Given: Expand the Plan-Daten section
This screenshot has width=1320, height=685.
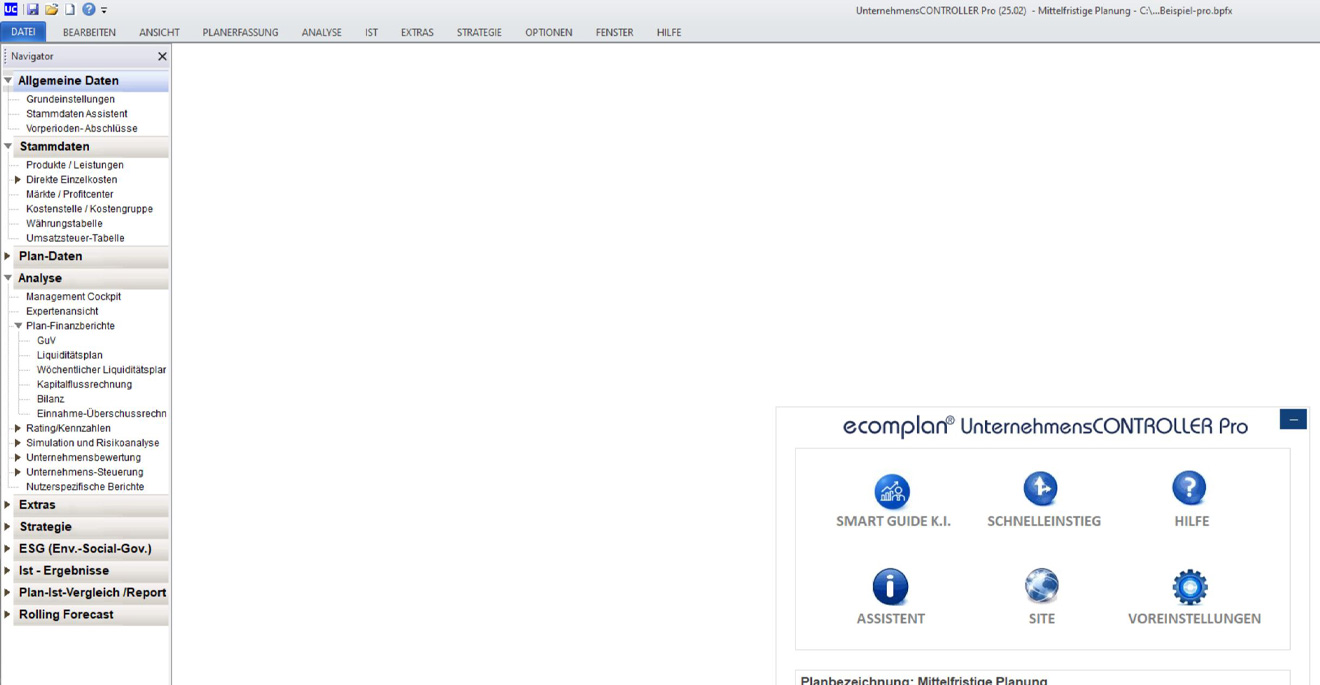Looking at the screenshot, I should coord(8,256).
